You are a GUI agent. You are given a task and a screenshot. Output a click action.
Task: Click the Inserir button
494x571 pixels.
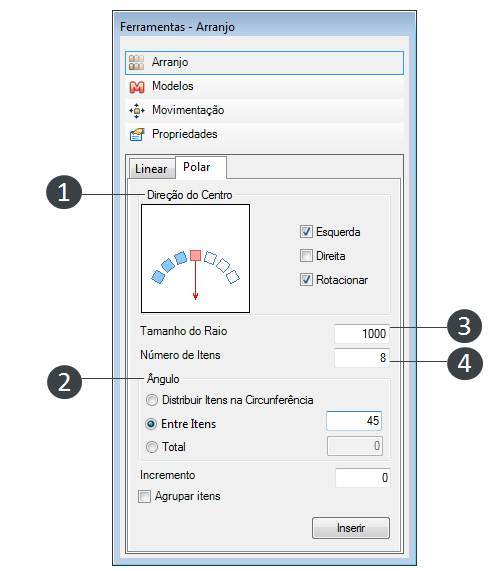(x=351, y=528)
